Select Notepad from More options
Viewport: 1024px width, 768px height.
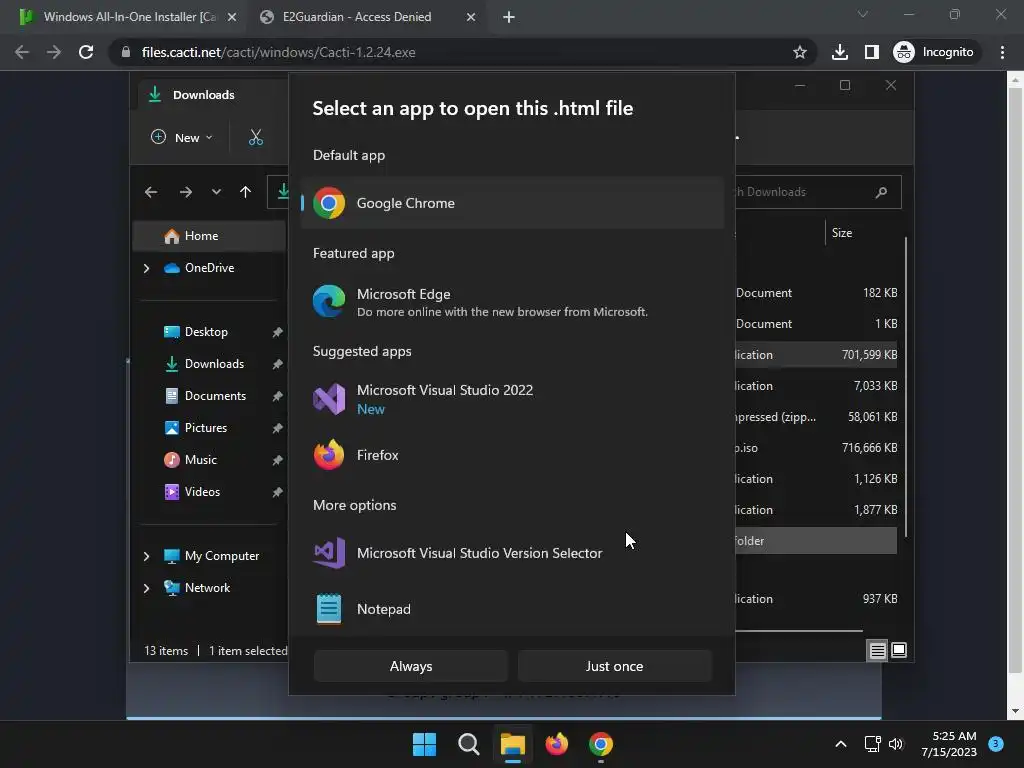tap(512, 609)
